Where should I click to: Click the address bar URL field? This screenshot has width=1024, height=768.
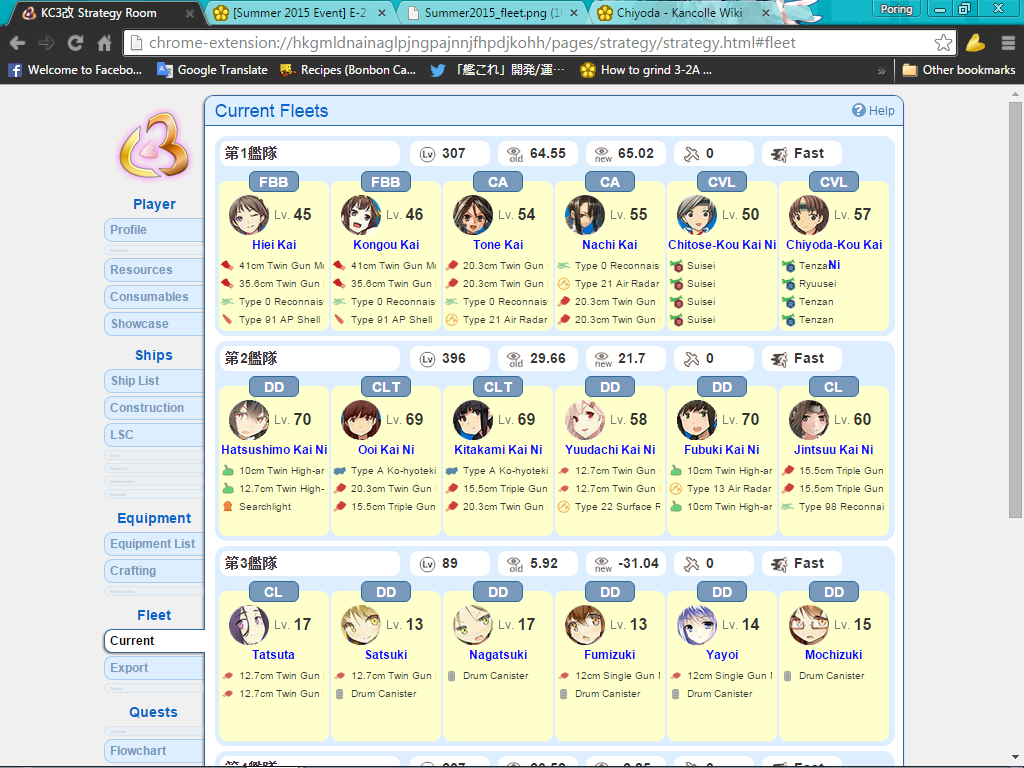(539, 43)
